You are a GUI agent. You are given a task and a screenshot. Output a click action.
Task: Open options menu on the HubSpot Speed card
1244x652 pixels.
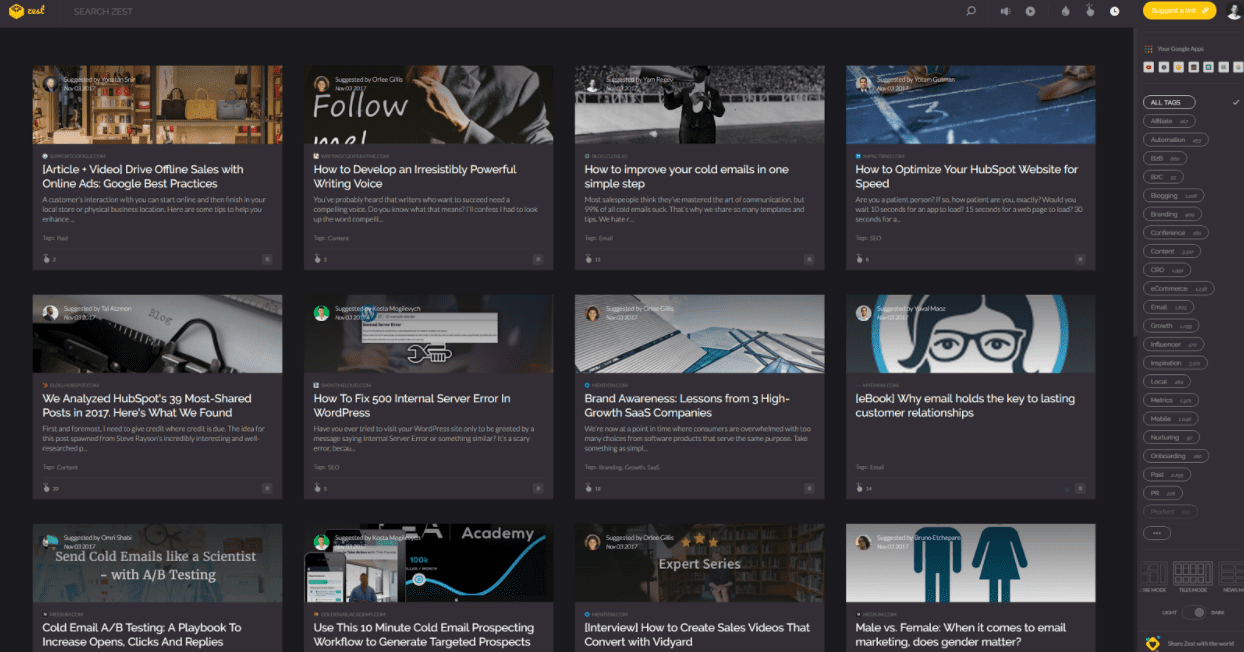click(x=1079, y=259)
